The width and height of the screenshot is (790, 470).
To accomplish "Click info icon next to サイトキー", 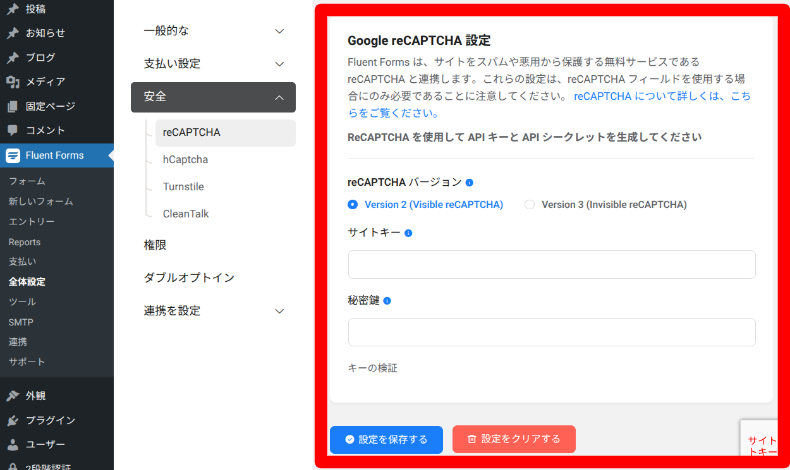I will click(x=408, y=233).
